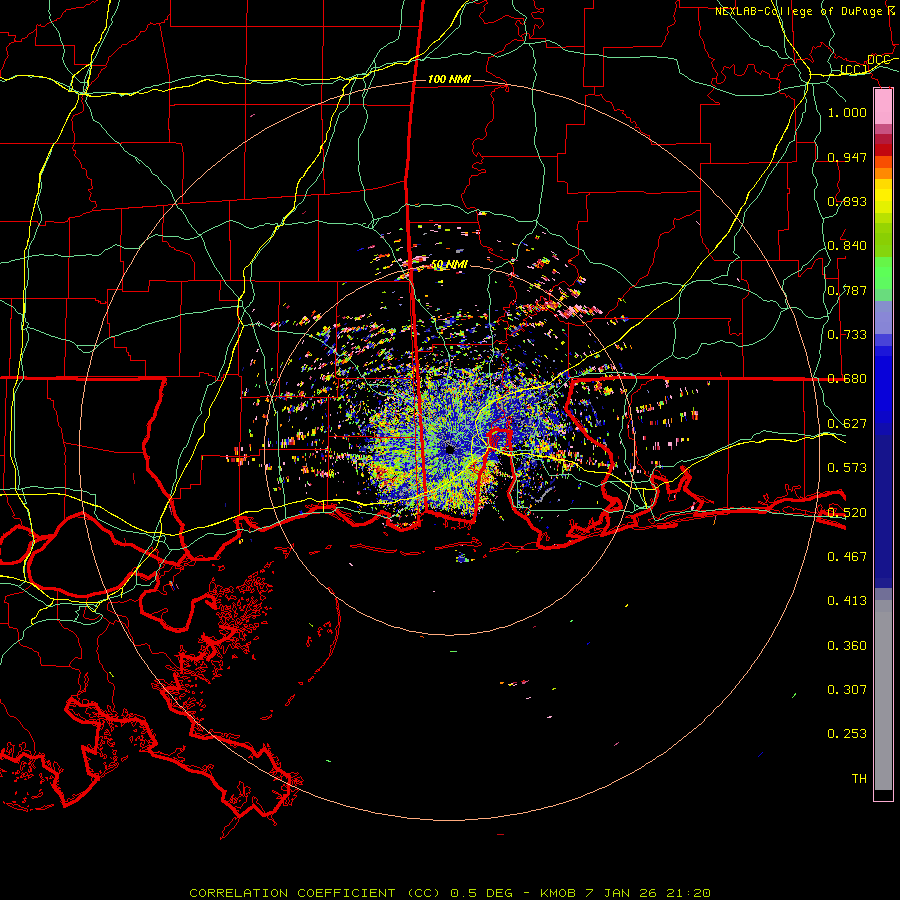Click the 0.360 legend value
The height and width of the screenshot is (900, 900).
coord(847,646)
